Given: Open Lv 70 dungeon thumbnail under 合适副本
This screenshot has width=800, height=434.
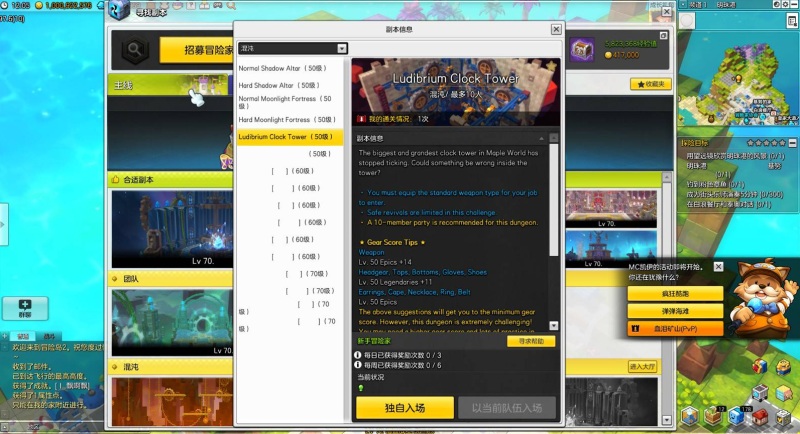Looking at the screenshot, I should coord(172,229).
